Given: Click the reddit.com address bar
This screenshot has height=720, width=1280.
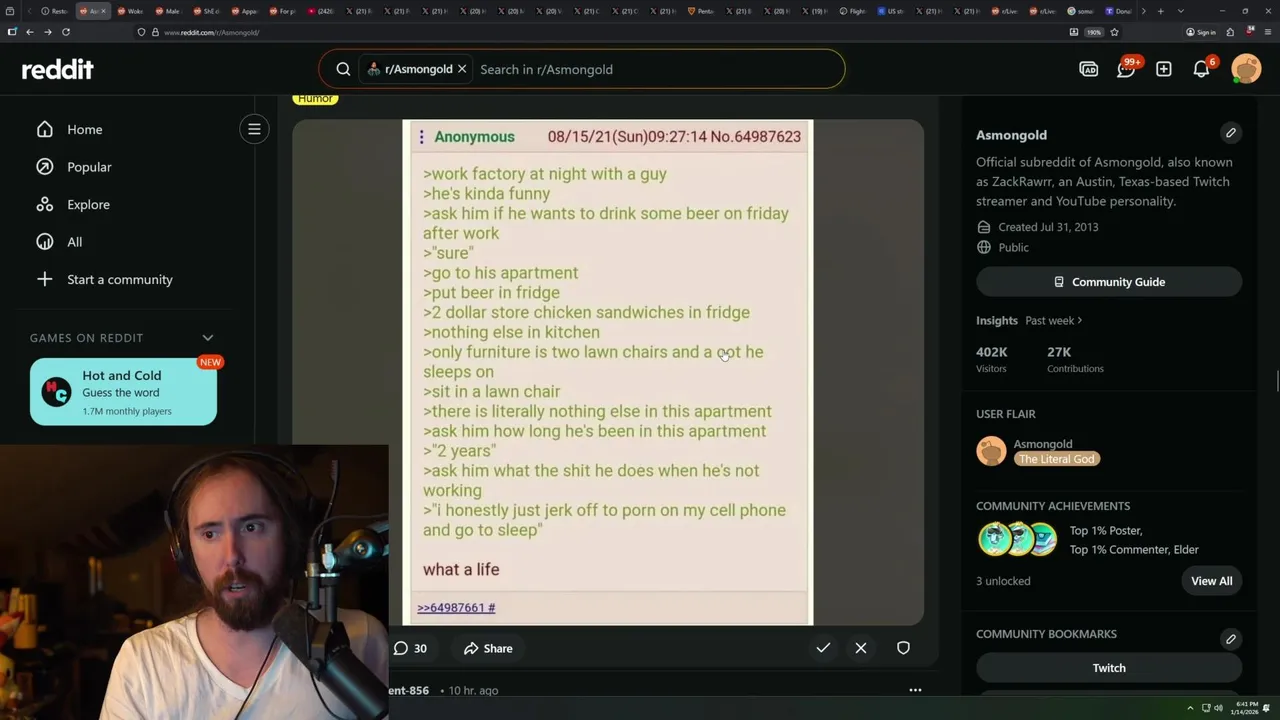Looking at the screenshot, I should point(600,32).
